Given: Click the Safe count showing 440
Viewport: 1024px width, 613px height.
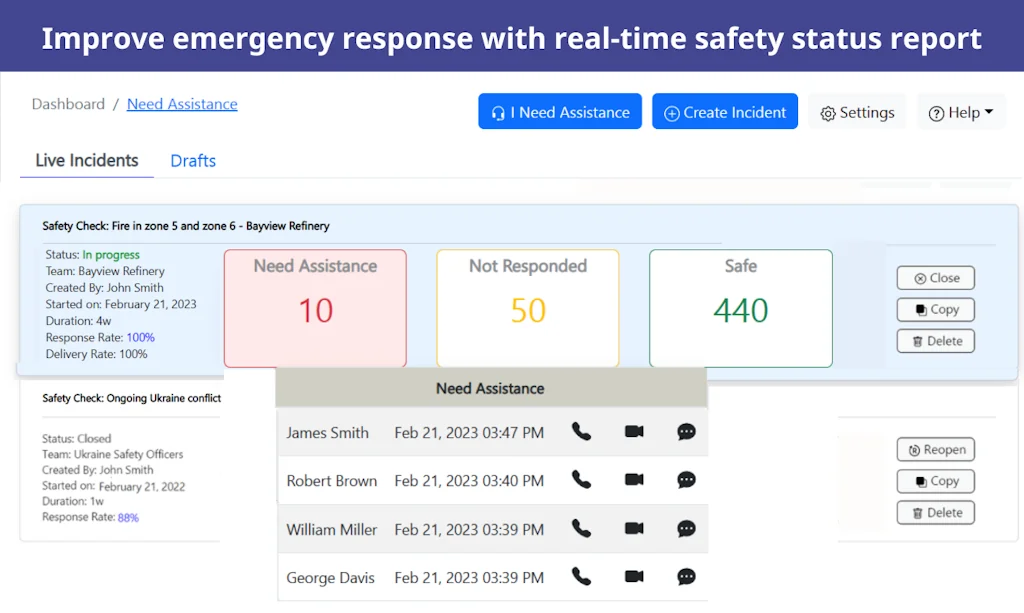Looking at the screenshot, I should [x=740, y=310].
